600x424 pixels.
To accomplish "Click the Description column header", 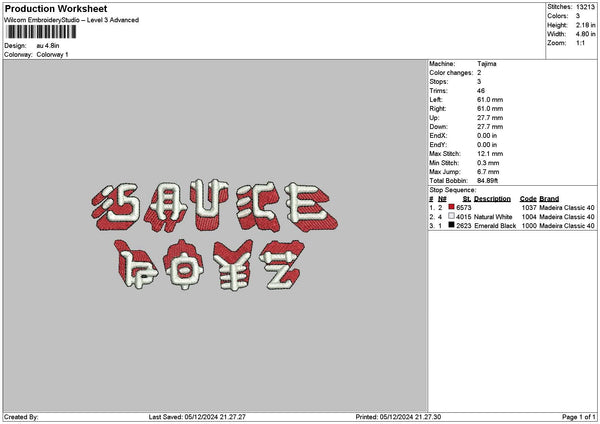I will (492, 199).
